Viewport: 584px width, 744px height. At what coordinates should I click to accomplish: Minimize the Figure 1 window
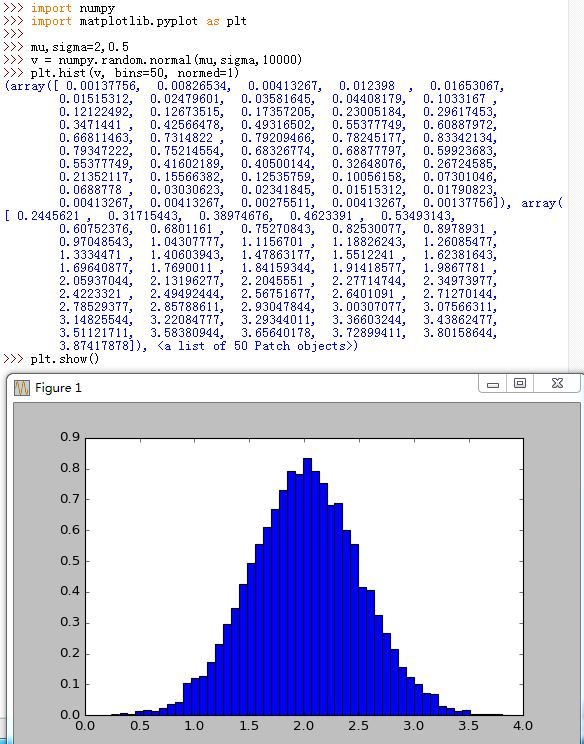(493, 384)
